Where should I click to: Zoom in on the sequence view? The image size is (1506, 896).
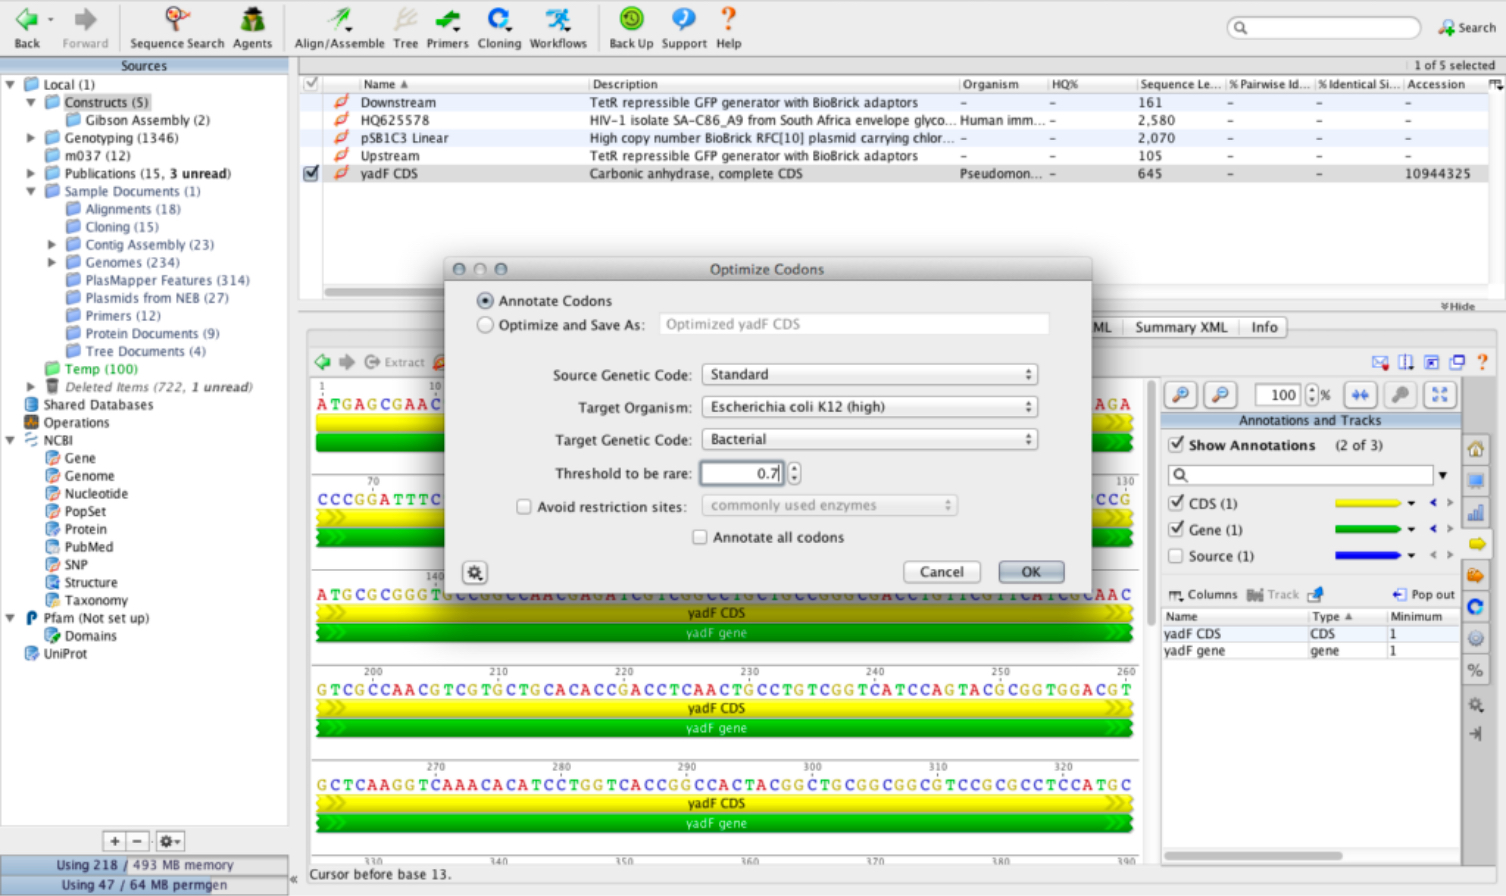pyautogui.click(x=1181, y=395)
